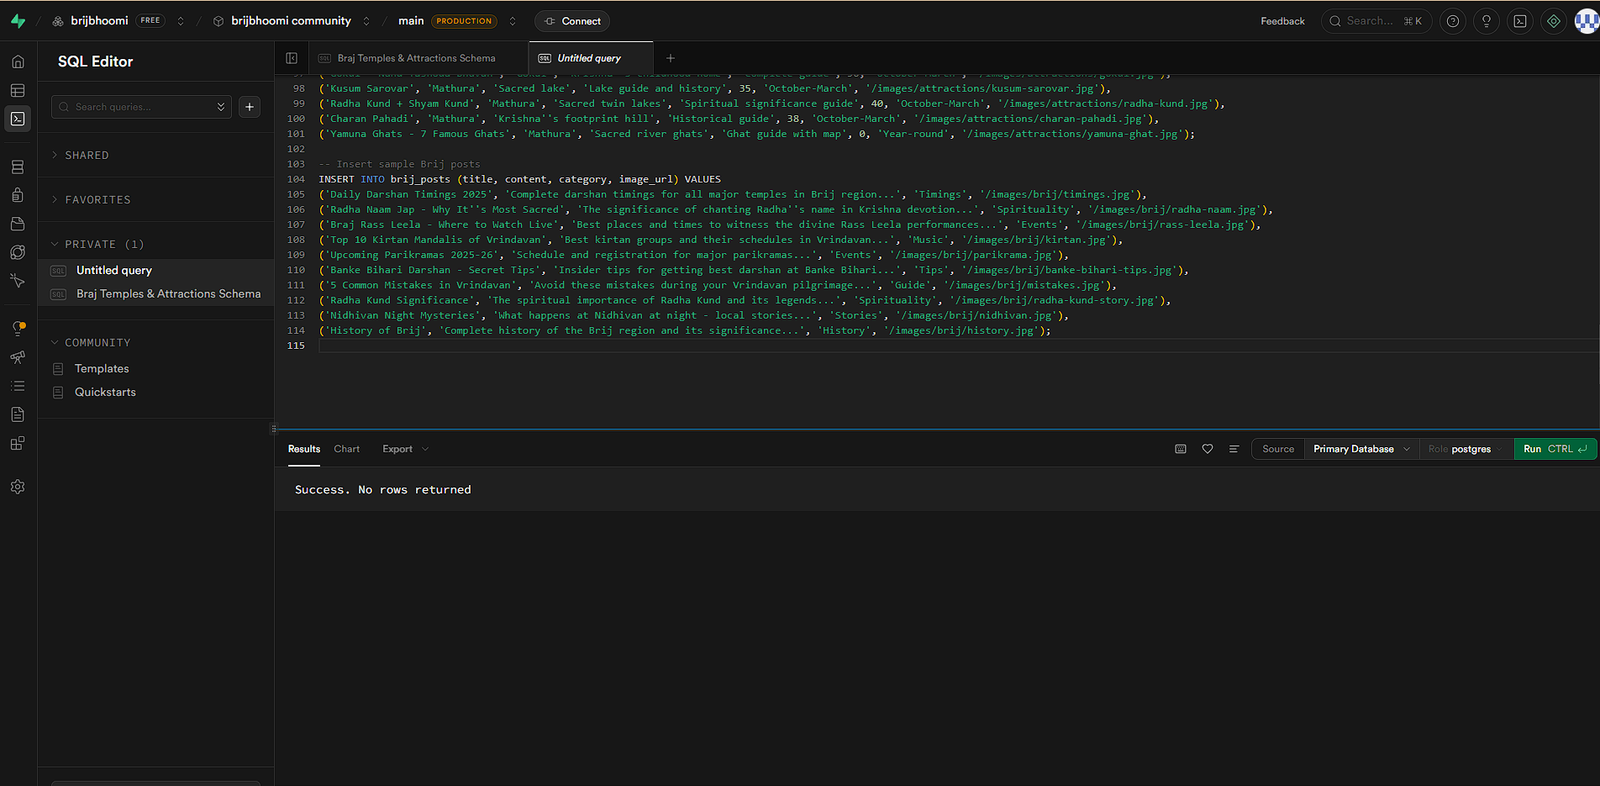Open inline SQL terminal icon in header
The height and width of the screenshot is (786, 1600).
click(1520, 21)
